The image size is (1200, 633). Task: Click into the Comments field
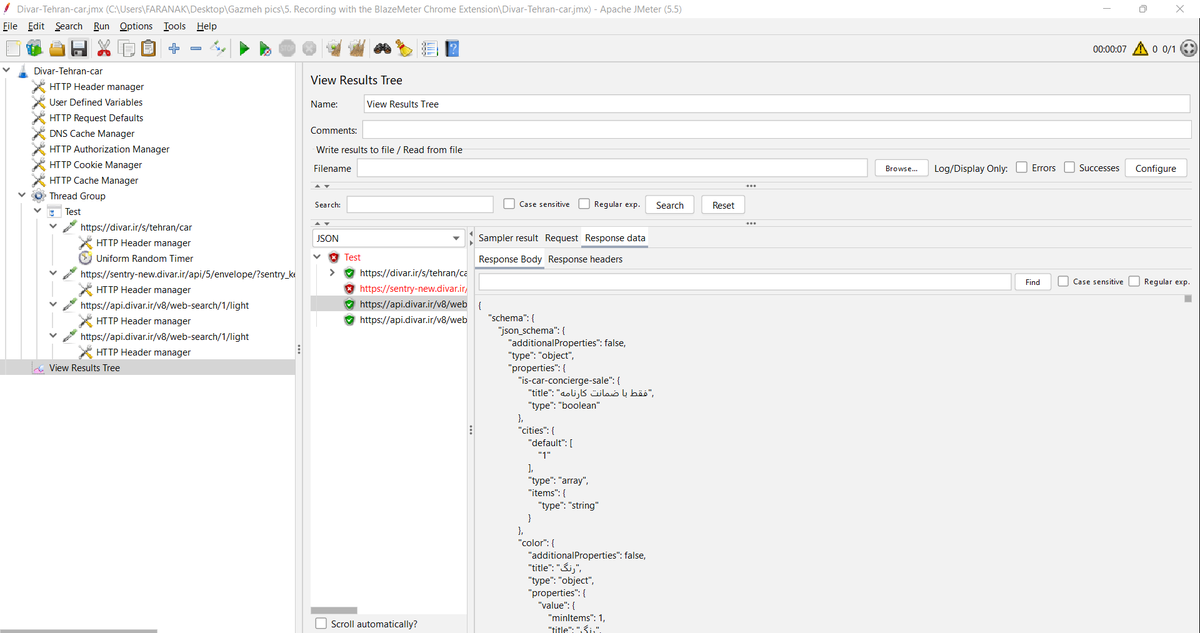(776, 130)
